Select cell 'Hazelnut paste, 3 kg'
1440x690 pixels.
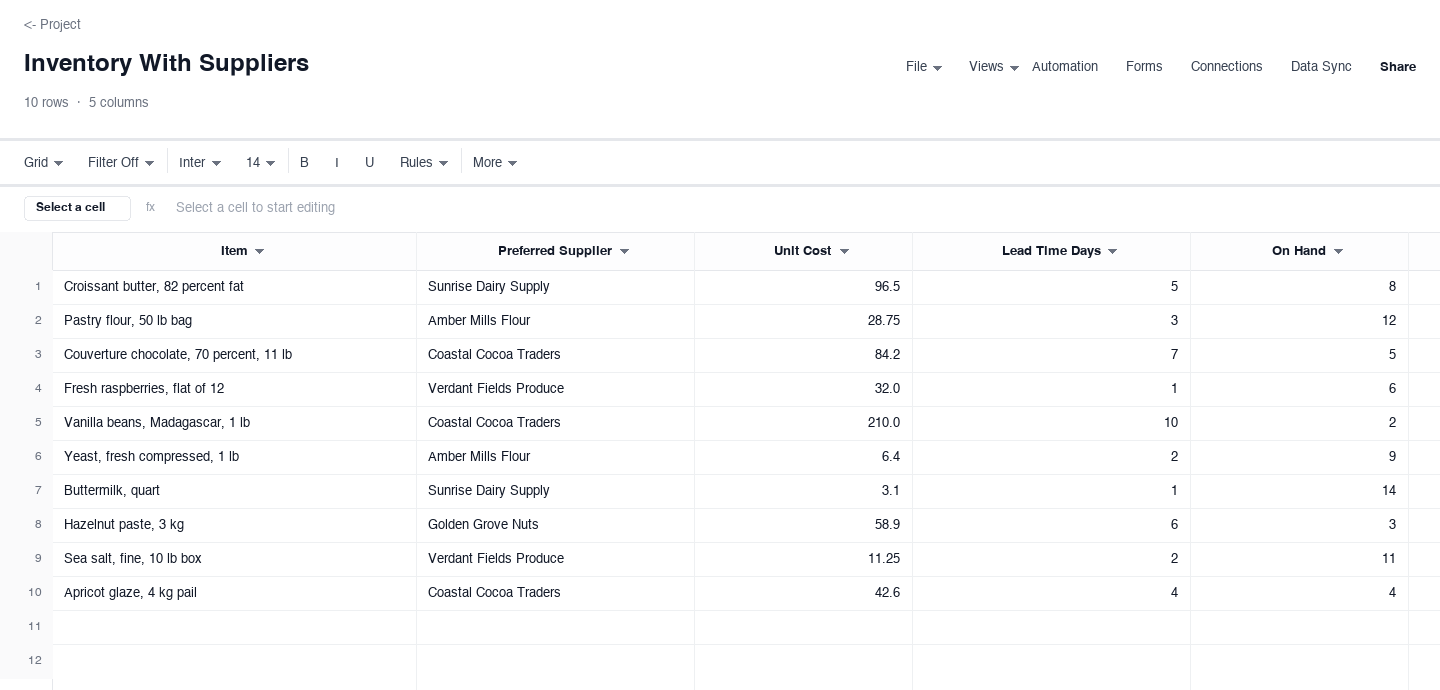point(234,525)
